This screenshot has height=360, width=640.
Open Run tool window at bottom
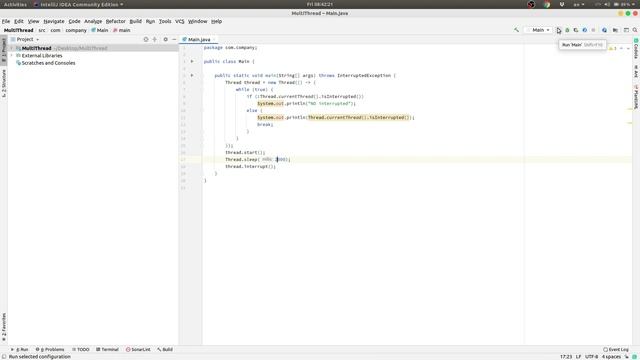20,349
